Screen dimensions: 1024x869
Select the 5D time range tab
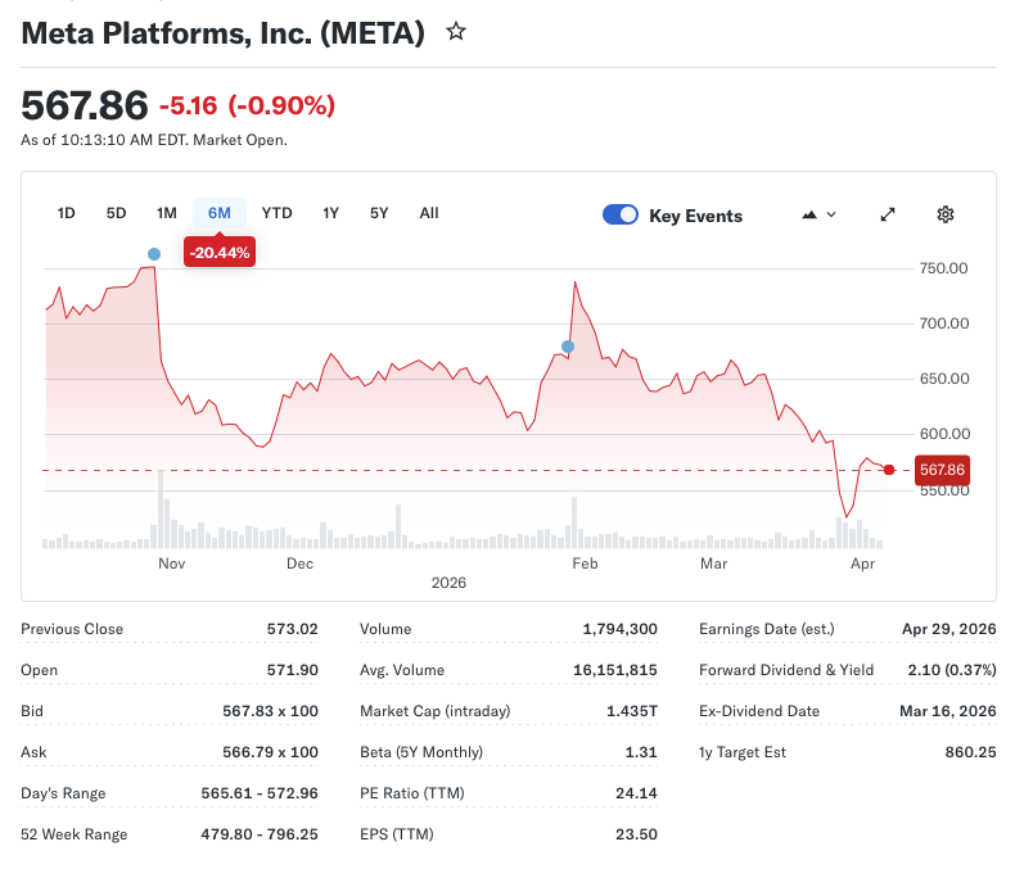coord(116,213)
